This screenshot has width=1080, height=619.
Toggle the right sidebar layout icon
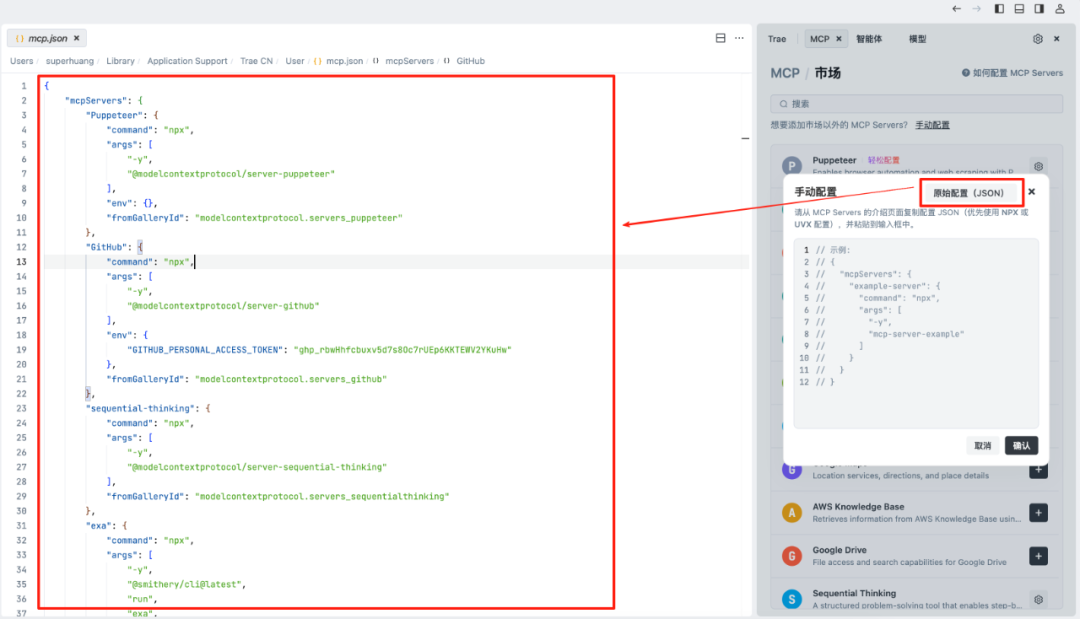click(x=1039, y=9)
